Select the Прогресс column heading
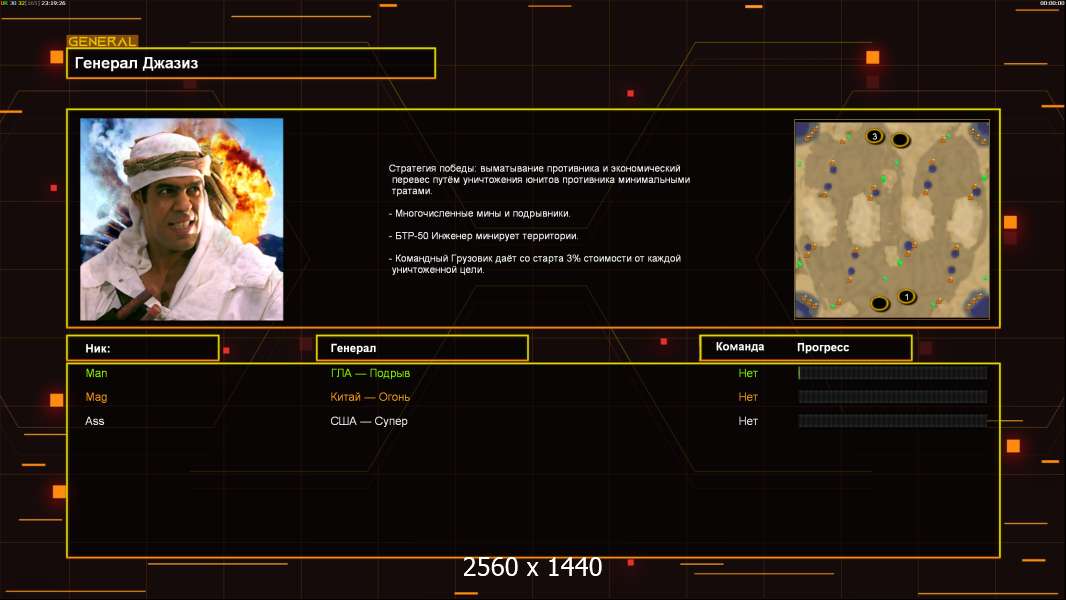 823,347
